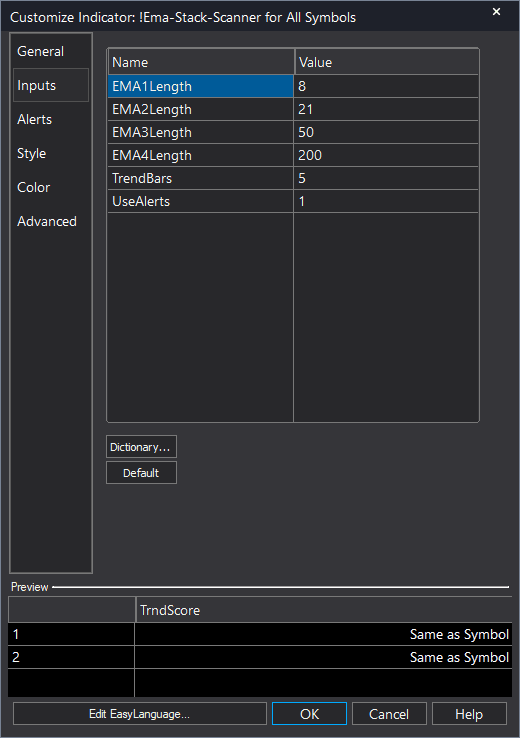Click preview row number 2
The height and width of the screenshot is (738, 520).
pos(72,658)
